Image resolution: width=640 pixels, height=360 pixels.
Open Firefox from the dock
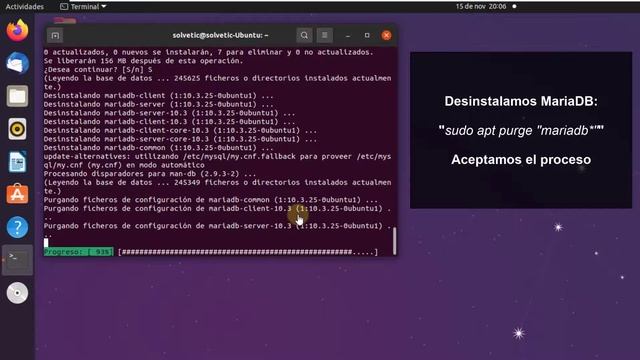pyautogui.click(x=17, y=30)
